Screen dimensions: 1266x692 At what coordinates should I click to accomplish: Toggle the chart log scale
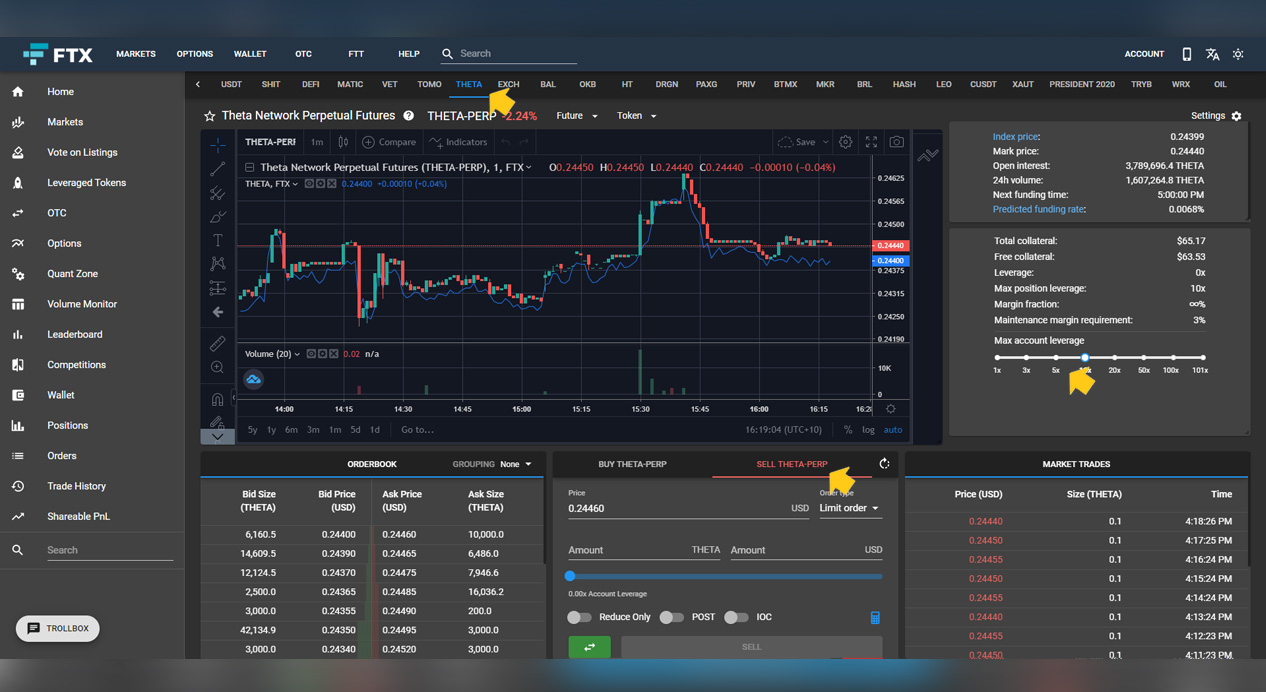pyautogui.click(x=868, y=430)
